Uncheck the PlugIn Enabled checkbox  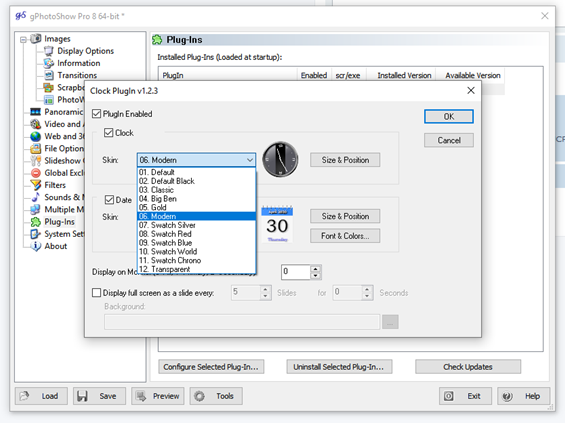click(96, 114)
